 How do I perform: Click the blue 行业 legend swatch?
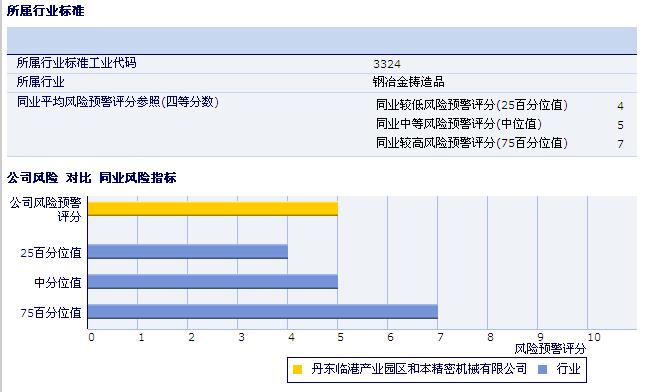coord(542,369)
